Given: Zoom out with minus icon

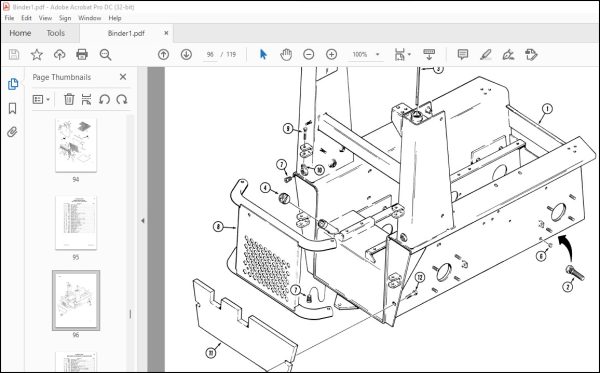Looking at the screenshot, I should click(x=309, y=55).
